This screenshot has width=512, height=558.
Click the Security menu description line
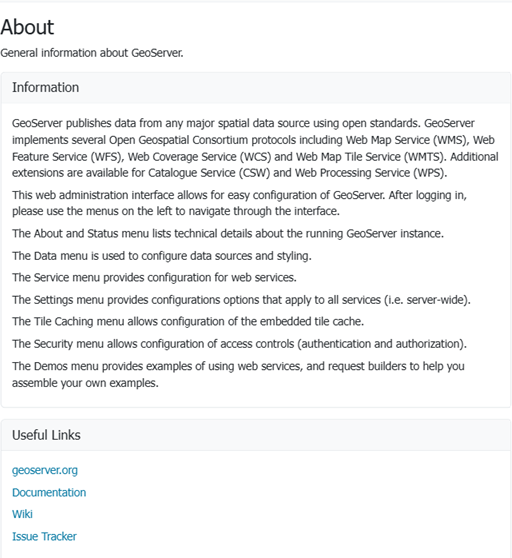[239, 344]
